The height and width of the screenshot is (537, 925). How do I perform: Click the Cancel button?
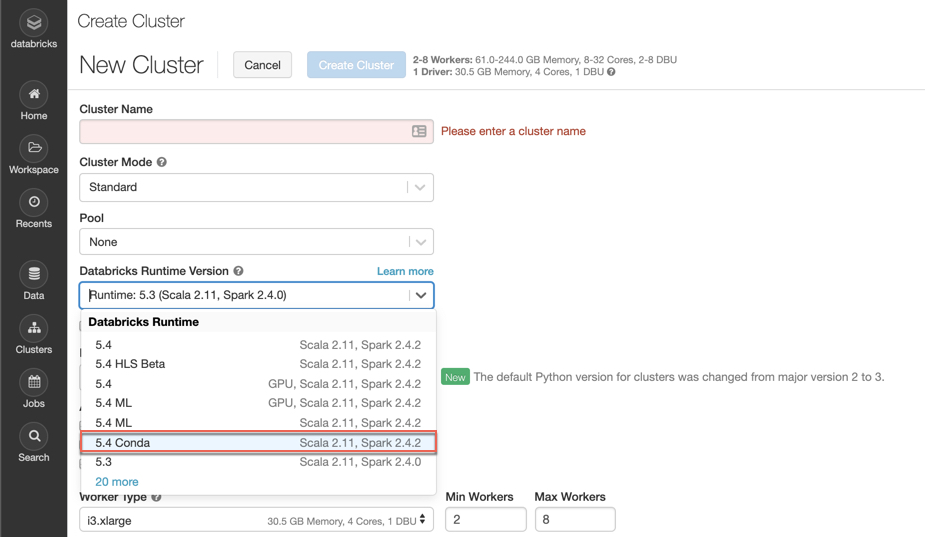pyautogui.click(x=263, y=65)
